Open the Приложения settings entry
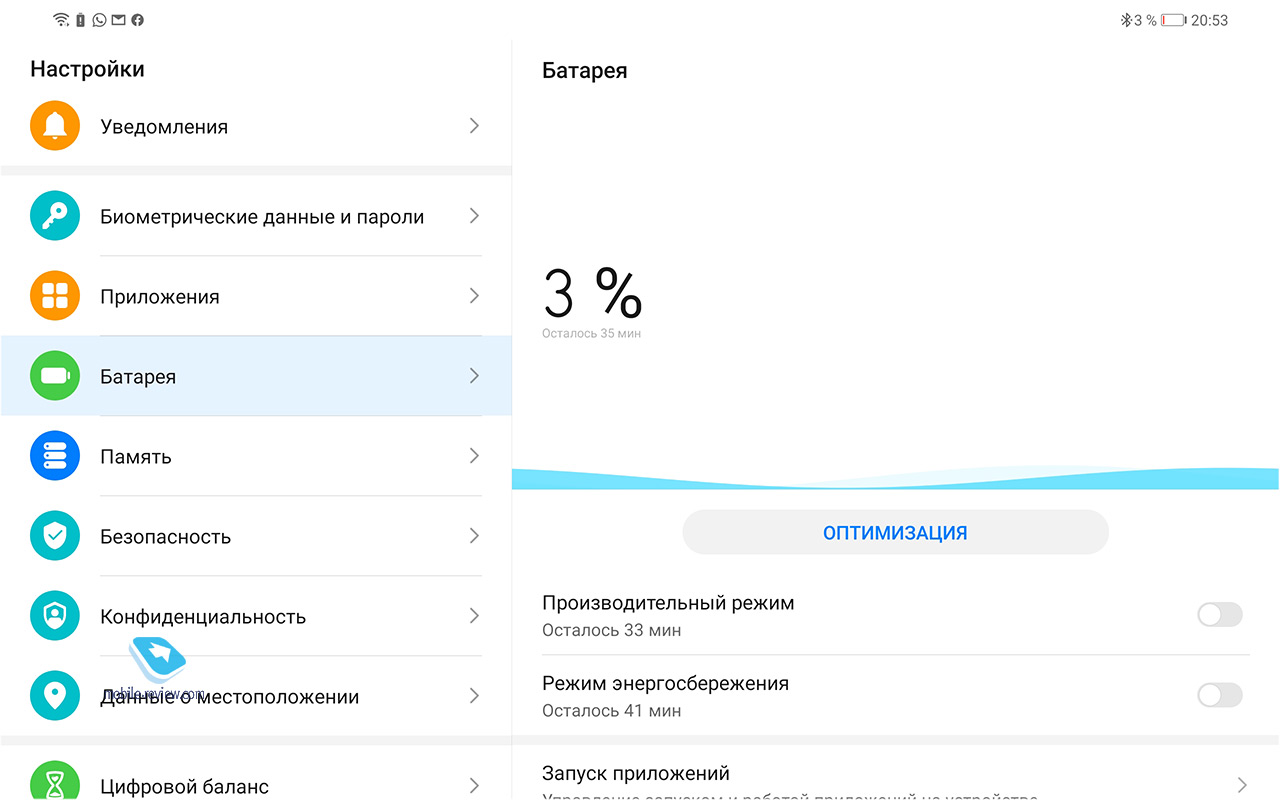 click(x=256, y=296)
